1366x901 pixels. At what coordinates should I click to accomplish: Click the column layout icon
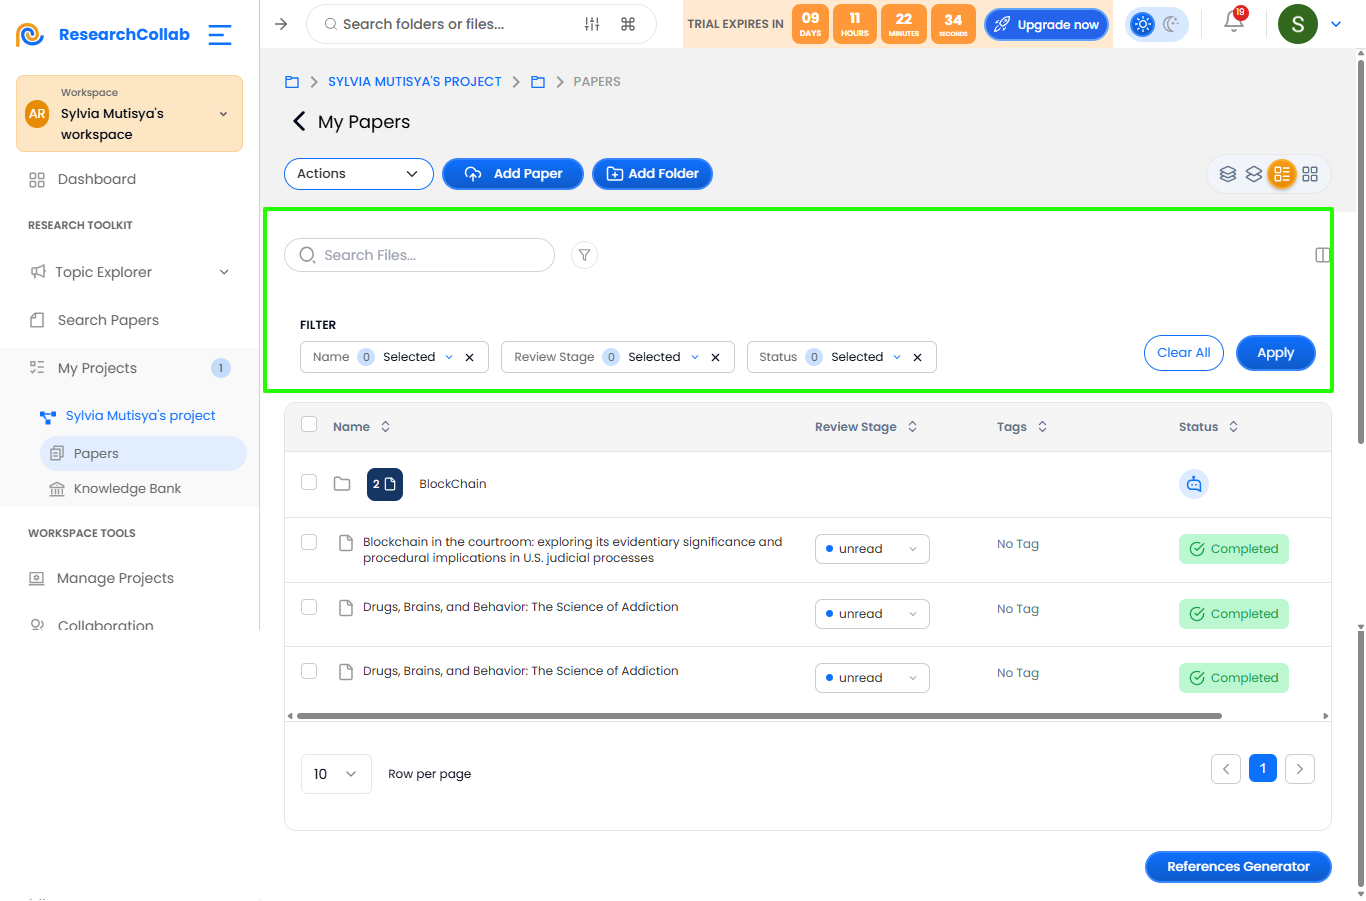[1322, 255]
